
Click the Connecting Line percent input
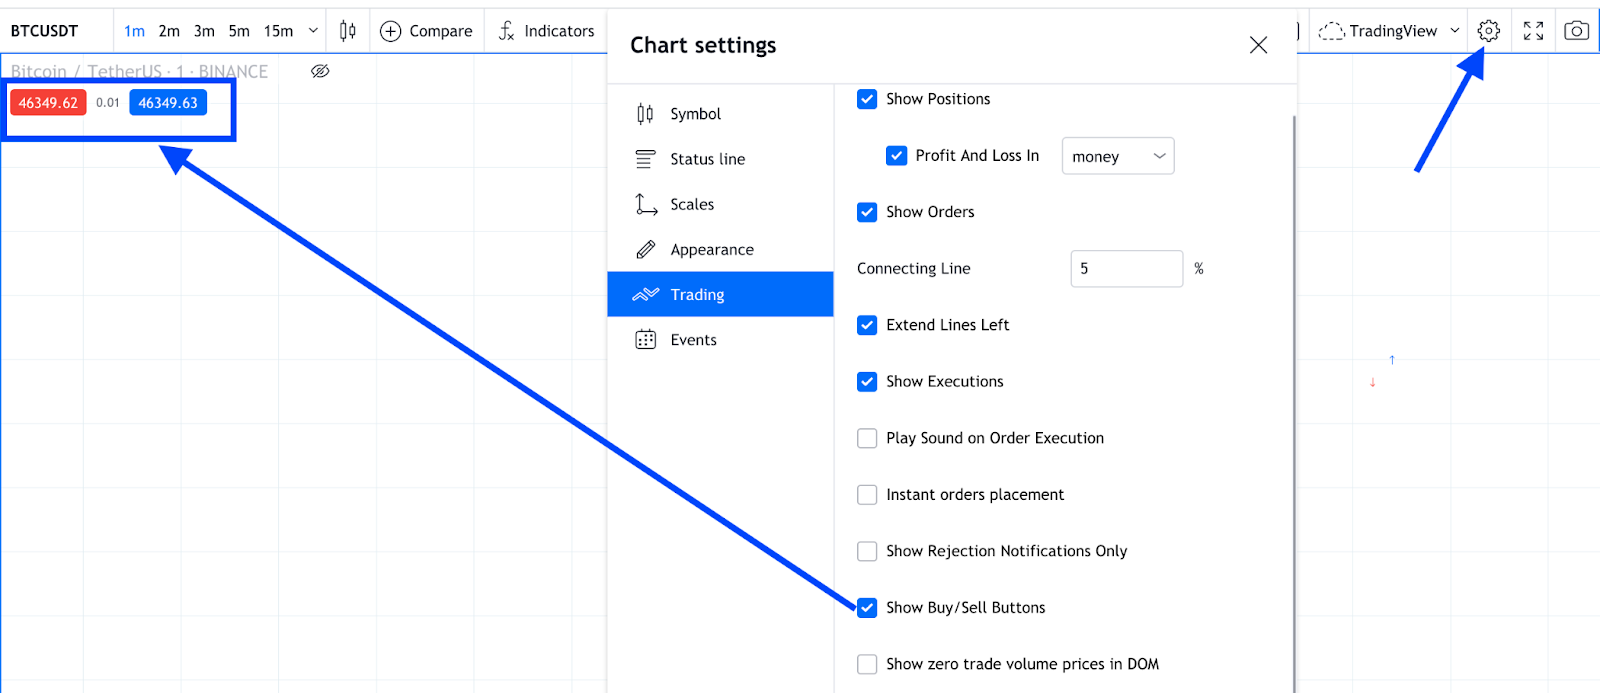click(x=1126, y=269)
